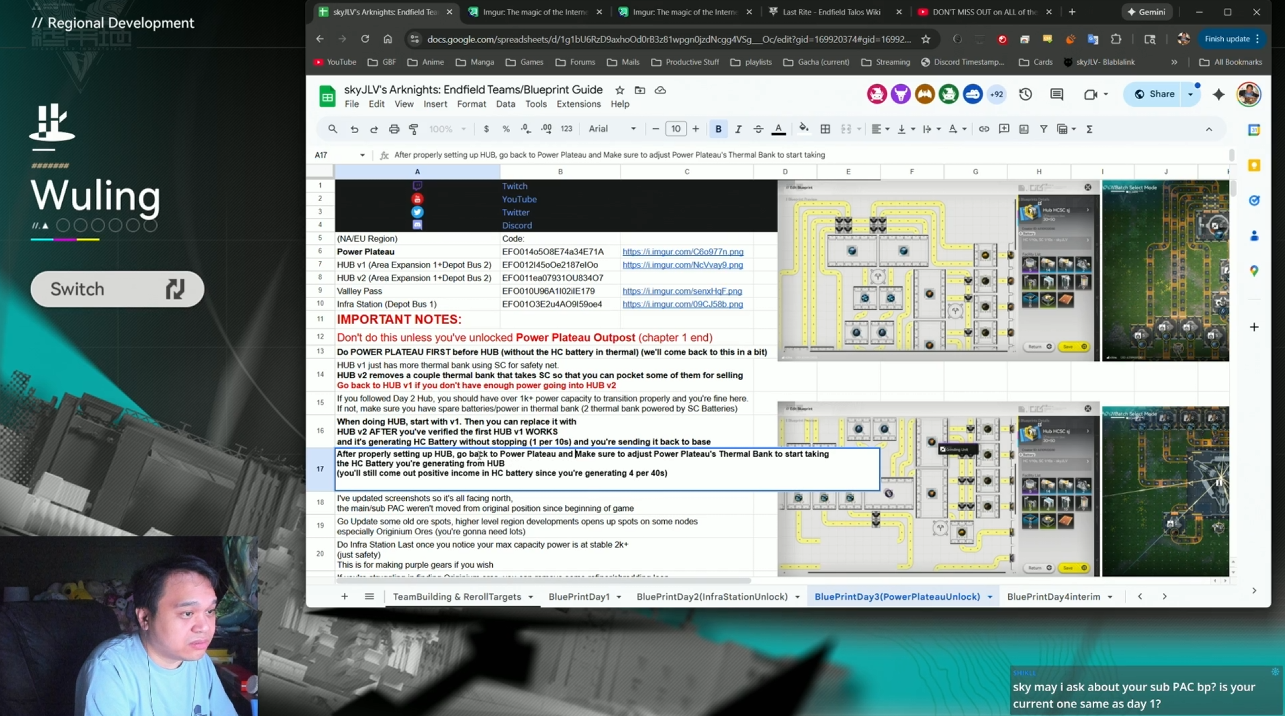
Task: Open the Arial font dropdown
Action: (612, 129)
